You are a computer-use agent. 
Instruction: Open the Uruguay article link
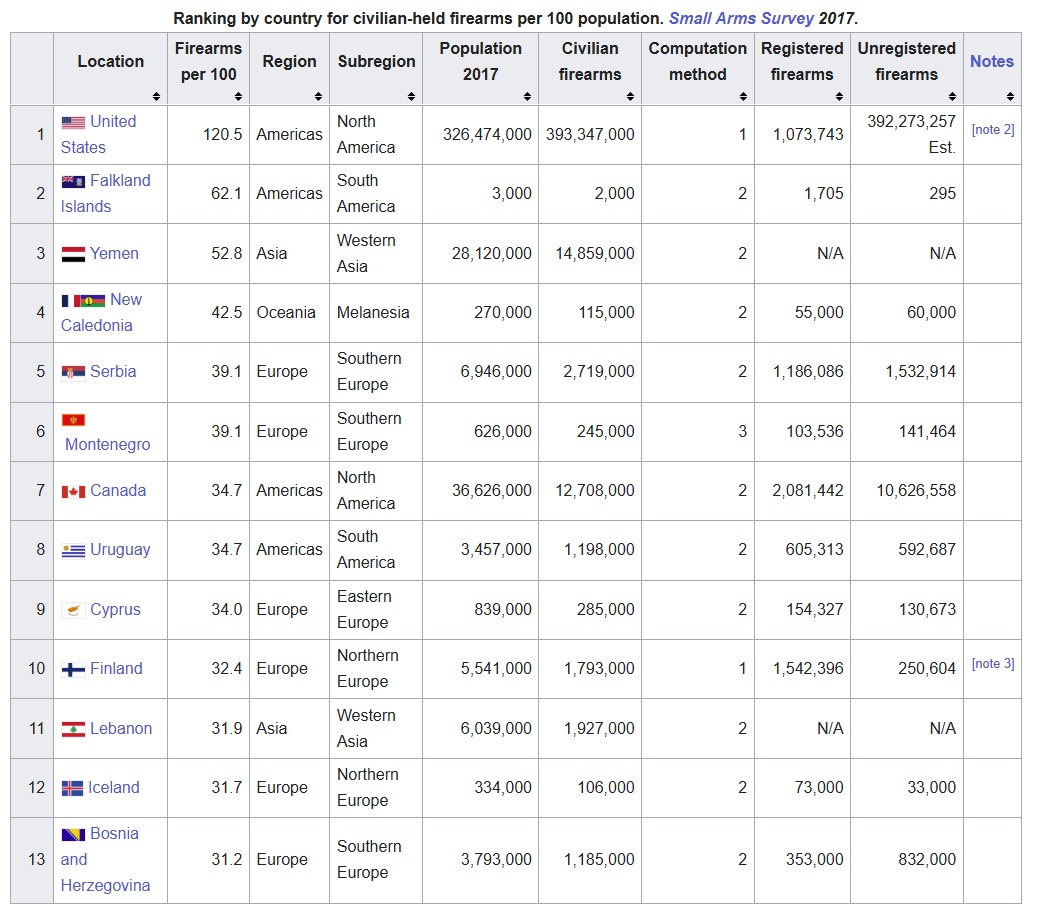(x=120, y=549)
